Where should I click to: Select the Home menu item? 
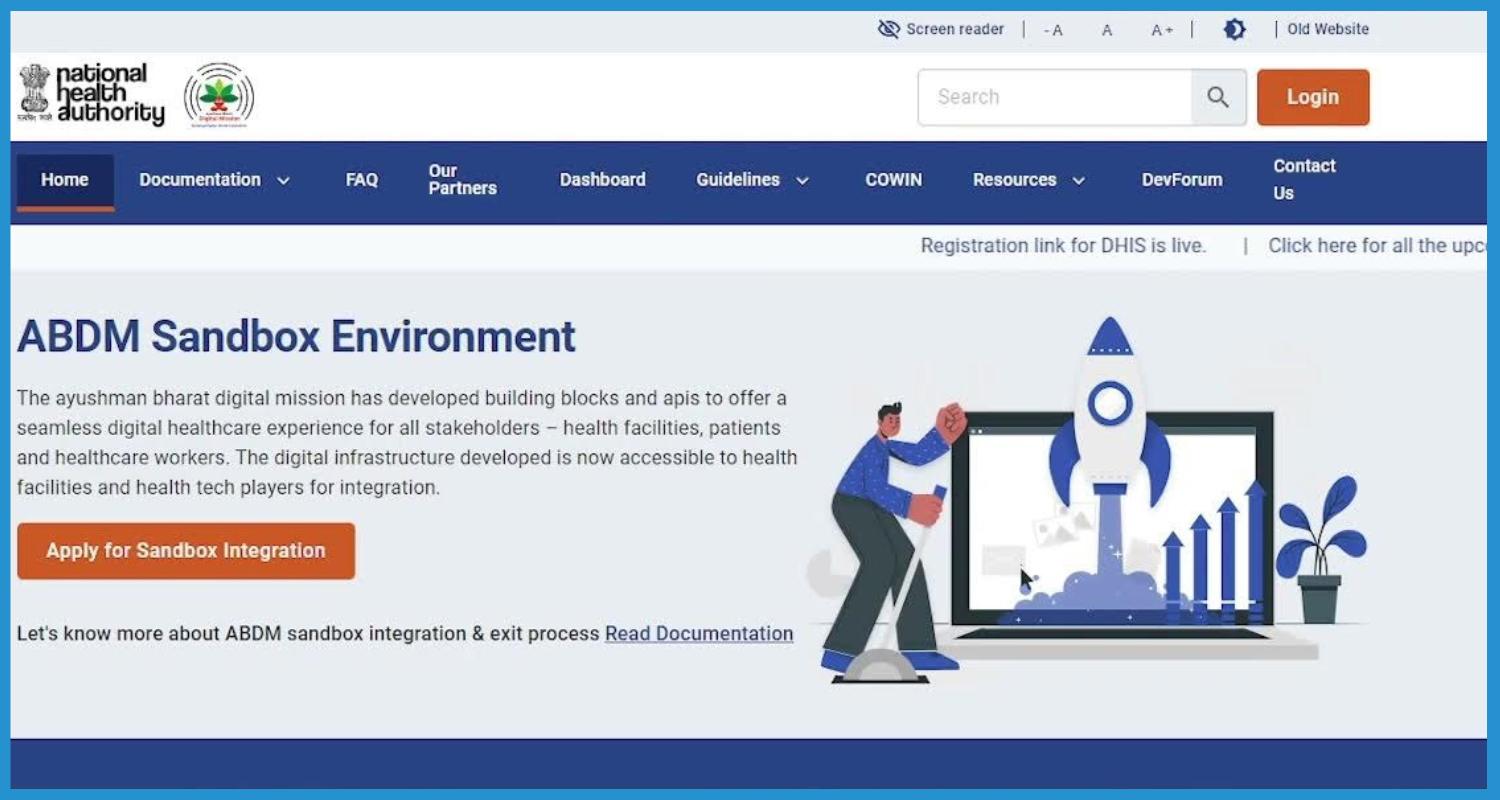pos(65,181)
